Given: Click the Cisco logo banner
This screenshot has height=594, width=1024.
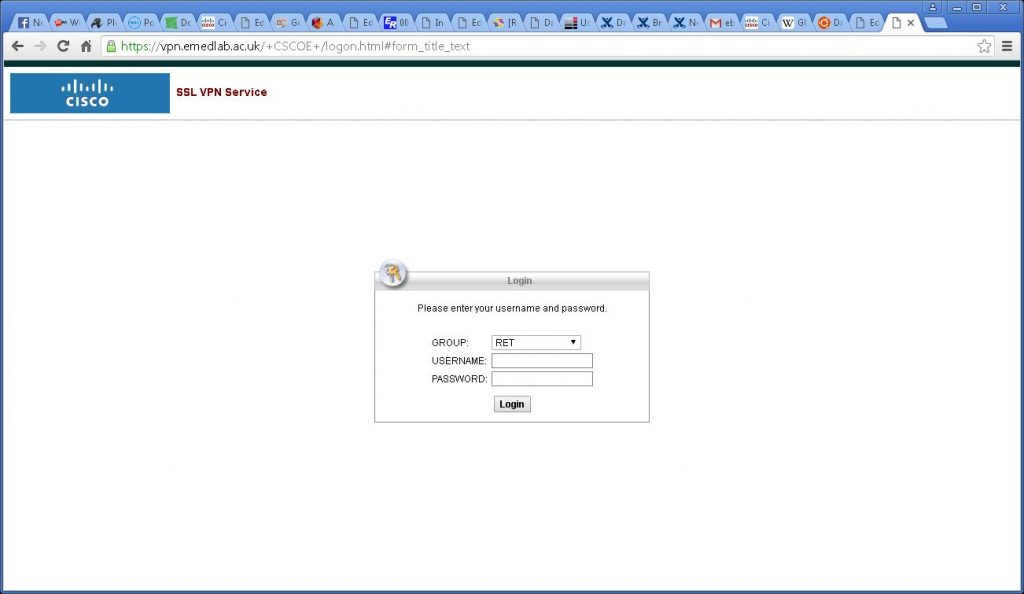Looking at the screenshot, I should pos(90,93).
